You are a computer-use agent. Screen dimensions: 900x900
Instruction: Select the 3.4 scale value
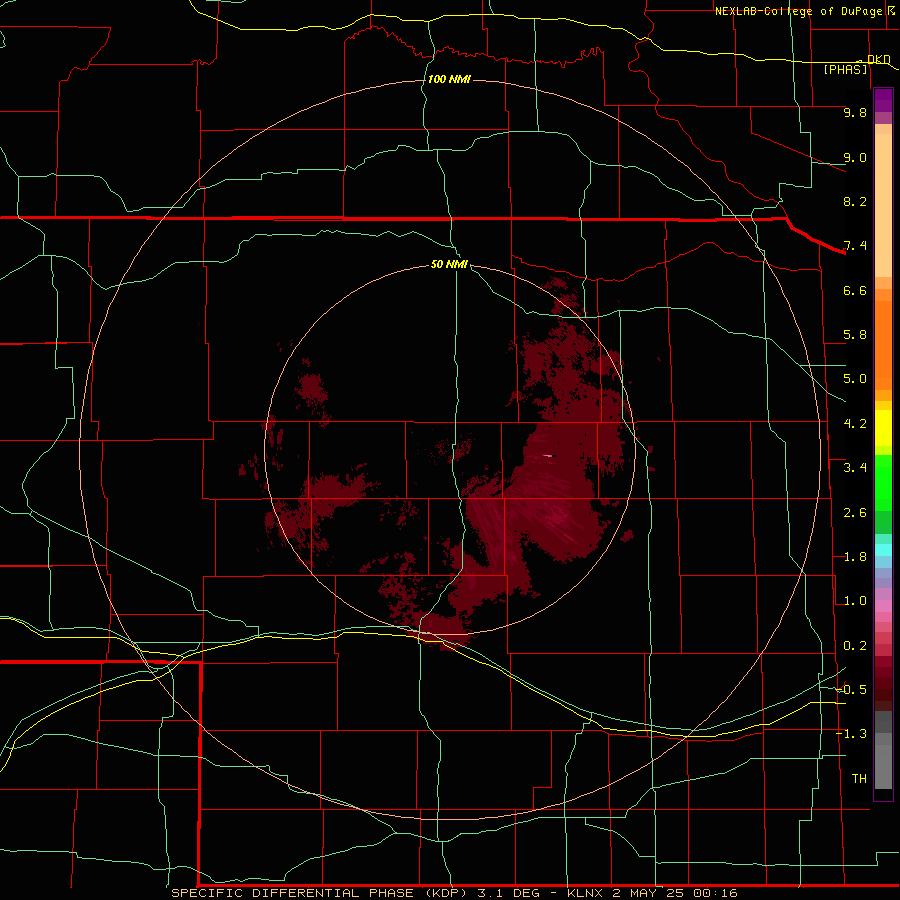[855, 468]
